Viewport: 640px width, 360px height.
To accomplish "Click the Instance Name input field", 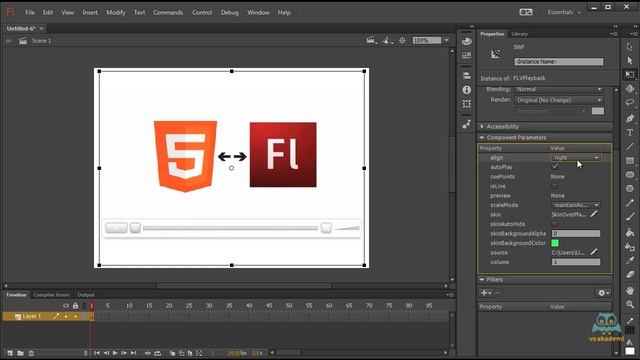I will [558, 62].
